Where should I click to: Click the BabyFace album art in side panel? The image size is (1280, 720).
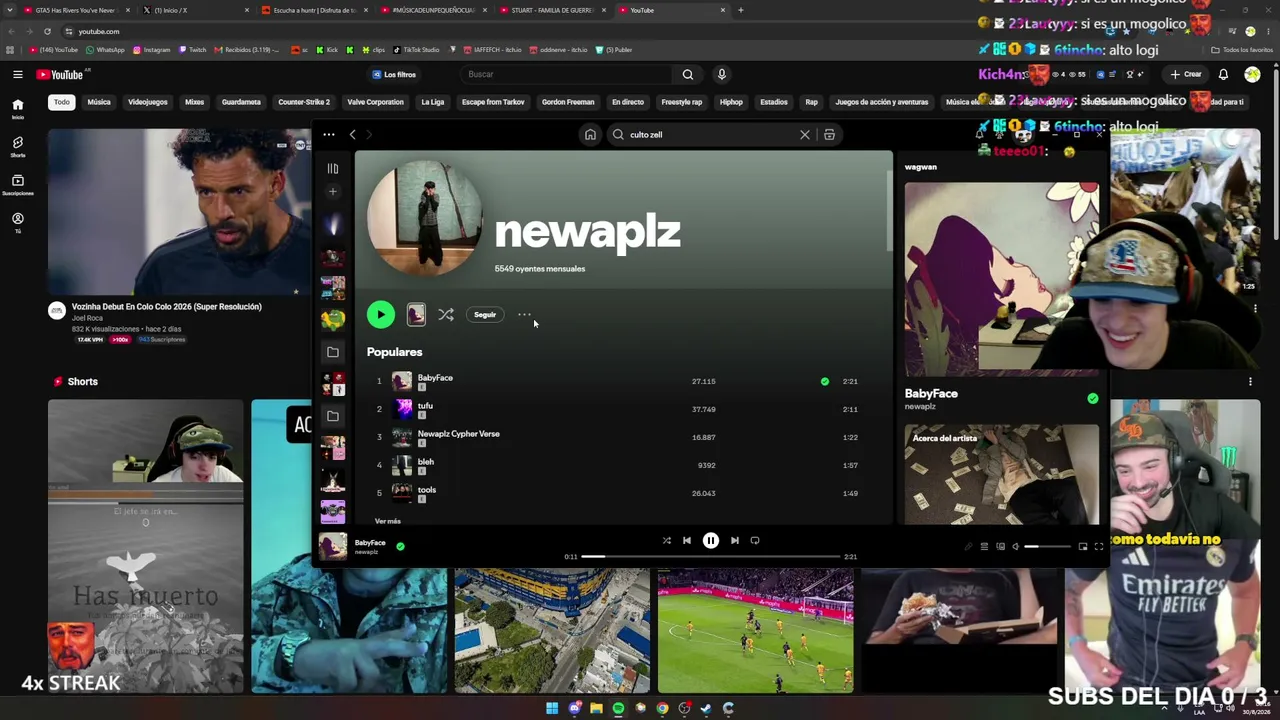pos(1002,279)
